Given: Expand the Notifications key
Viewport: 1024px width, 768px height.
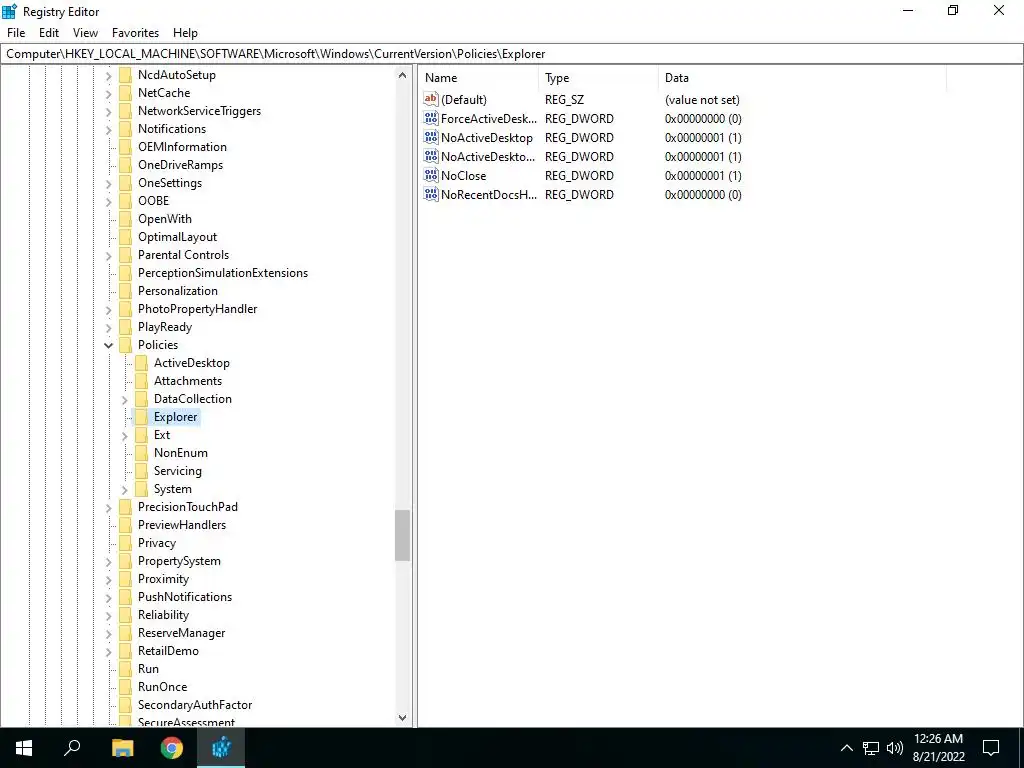Looking at the screenshot, I should click(x=108, y=129).
